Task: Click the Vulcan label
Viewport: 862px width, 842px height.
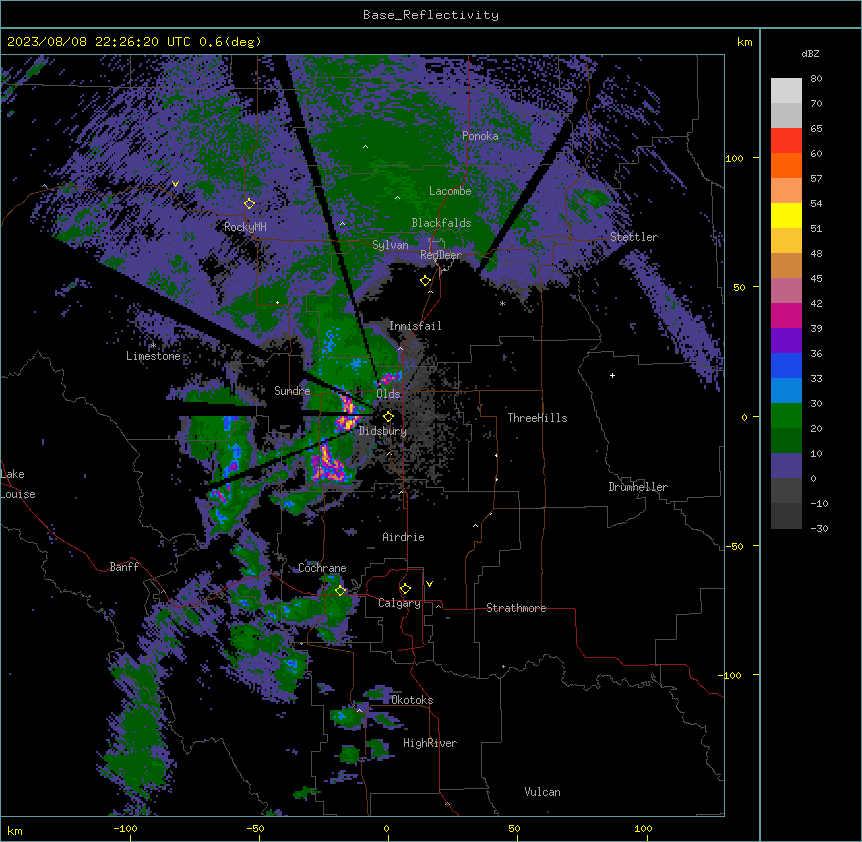Action: click(x=542, y=792)
